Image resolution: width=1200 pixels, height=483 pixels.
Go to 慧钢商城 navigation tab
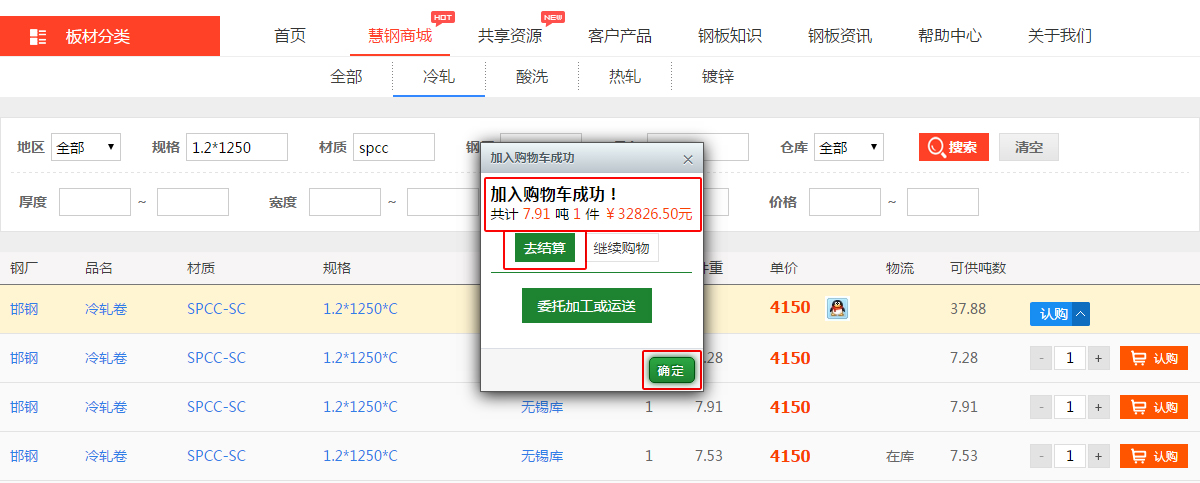(x=400, y=37)
